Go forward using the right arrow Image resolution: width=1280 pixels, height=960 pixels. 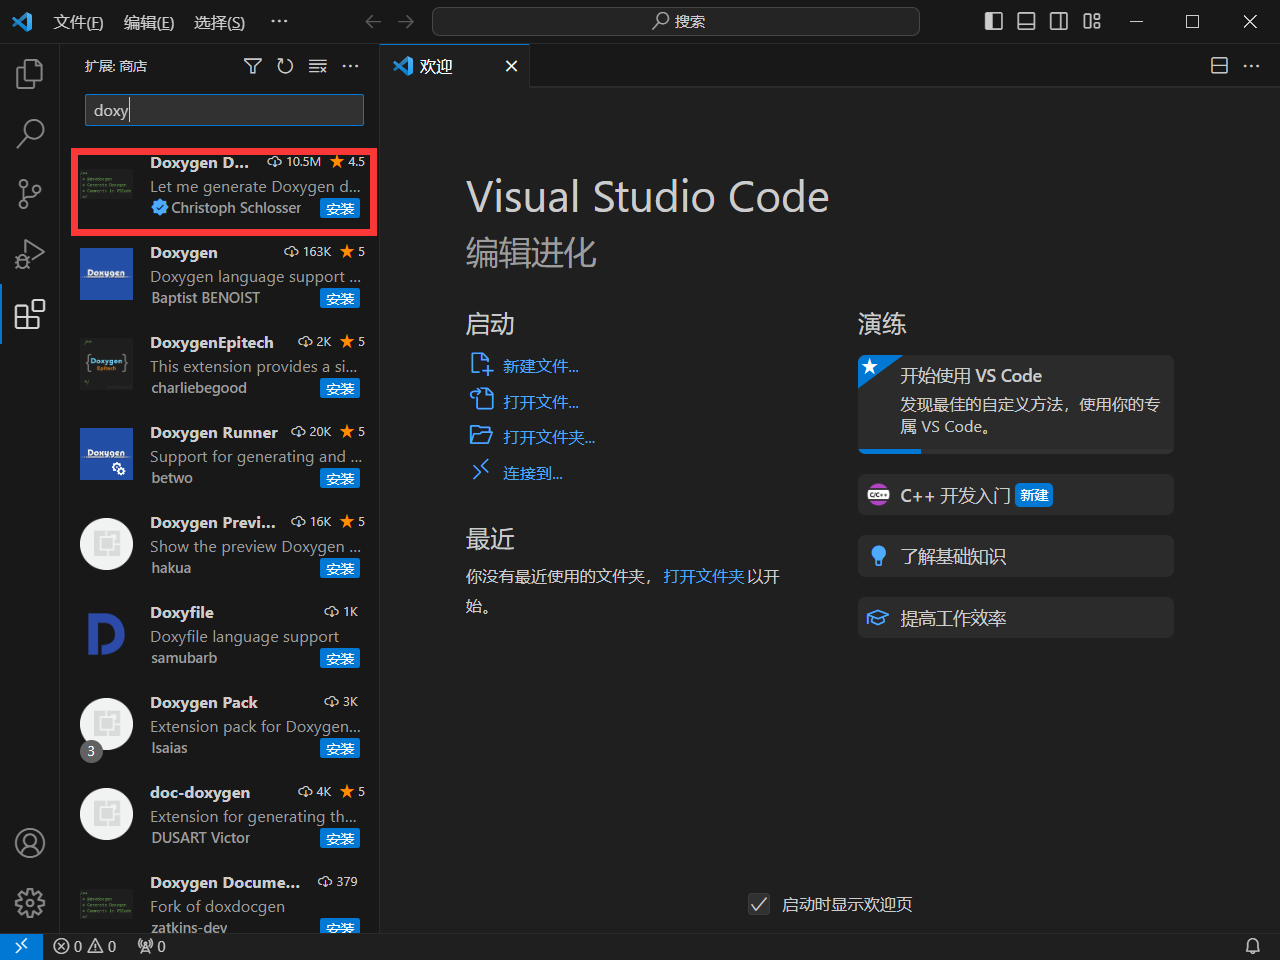[406, 22]
